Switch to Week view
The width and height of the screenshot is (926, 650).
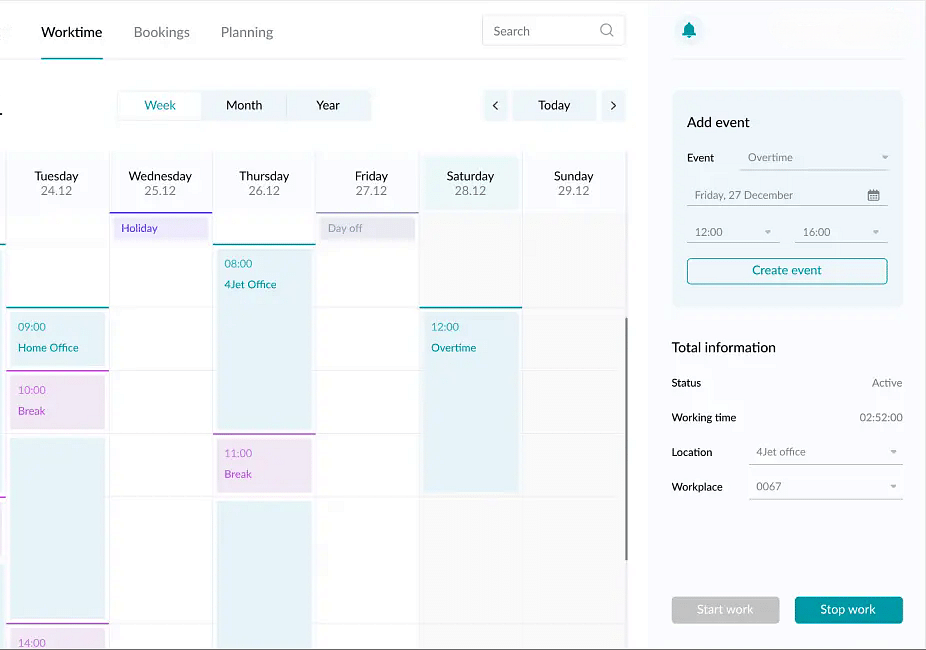160,106
